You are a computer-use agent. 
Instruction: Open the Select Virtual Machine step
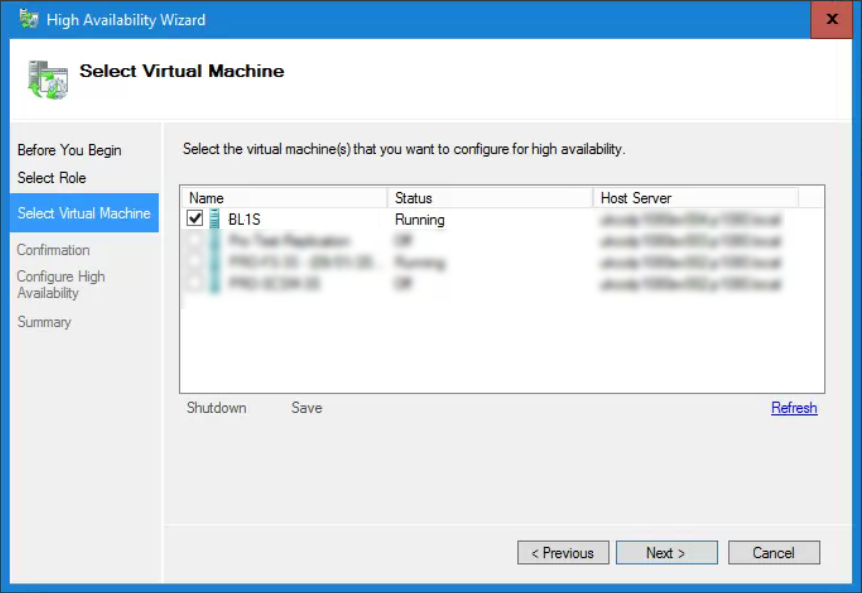pos(84,213)
